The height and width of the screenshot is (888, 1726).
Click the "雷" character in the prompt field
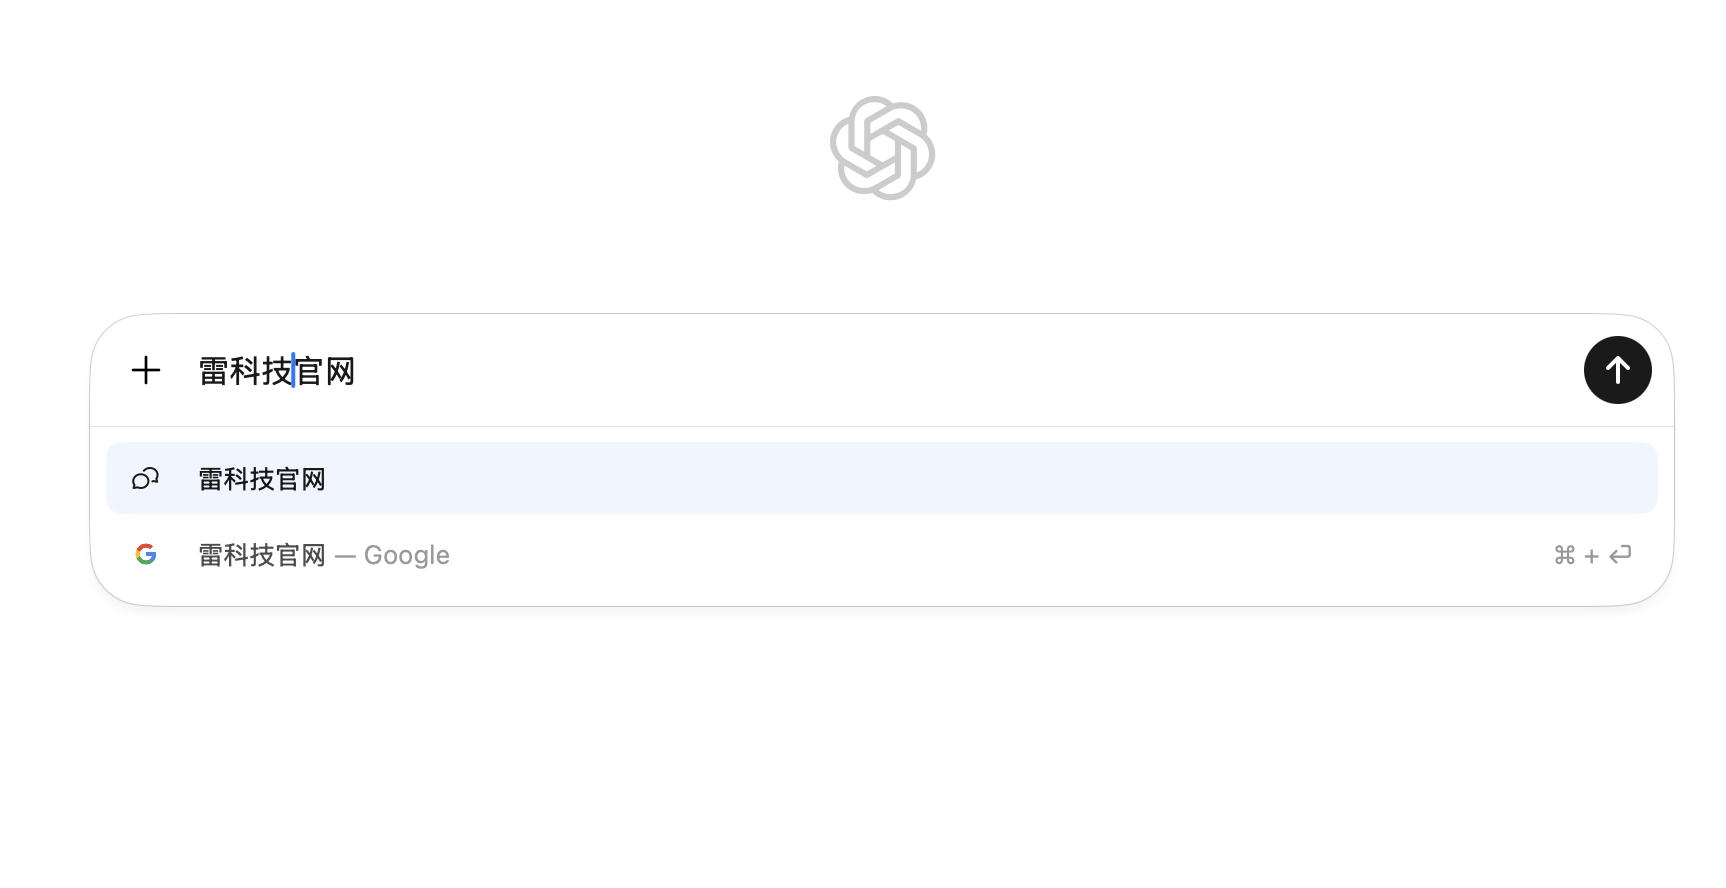click(x=214, y=371)
